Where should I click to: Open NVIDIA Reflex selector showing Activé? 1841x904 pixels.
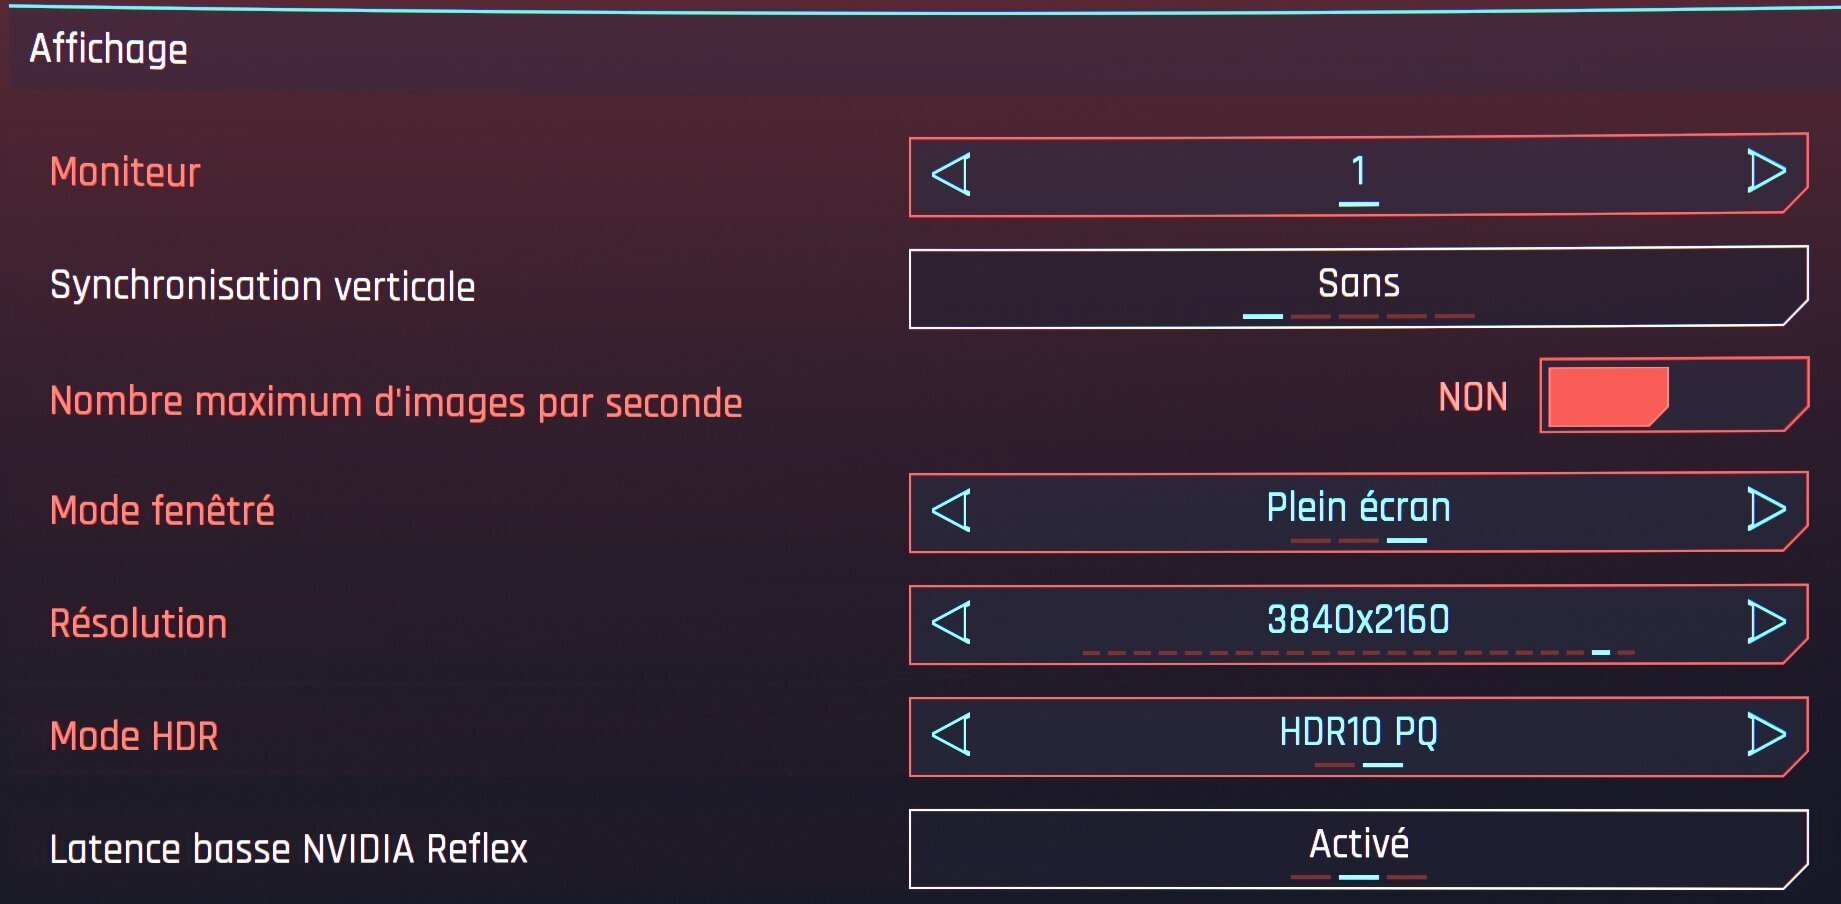pos(1358,848)
